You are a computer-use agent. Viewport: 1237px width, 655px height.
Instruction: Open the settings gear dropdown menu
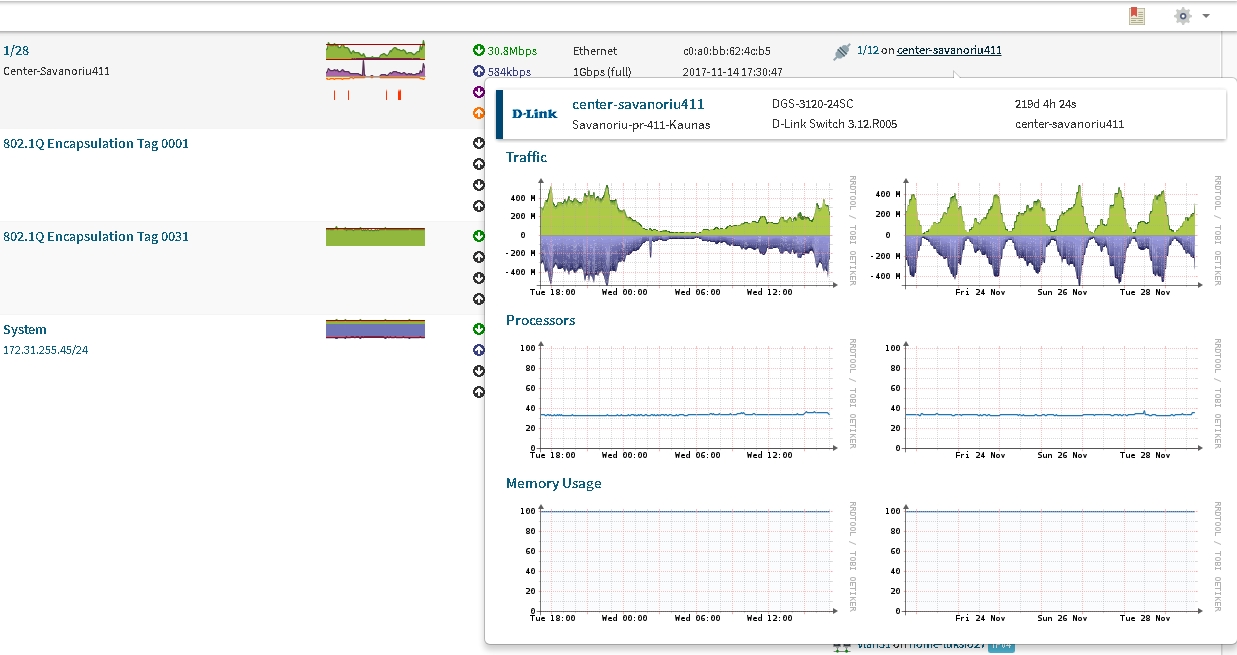1191,16
